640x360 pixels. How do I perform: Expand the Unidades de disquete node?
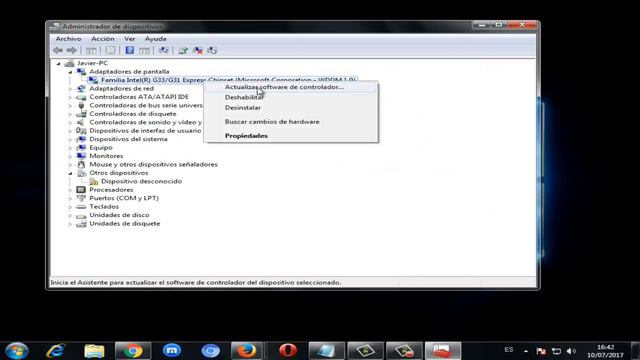[x=70, y=224]
